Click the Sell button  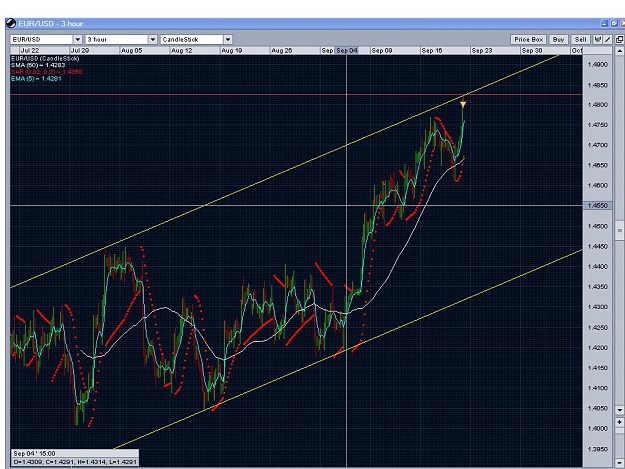(580, 39)
